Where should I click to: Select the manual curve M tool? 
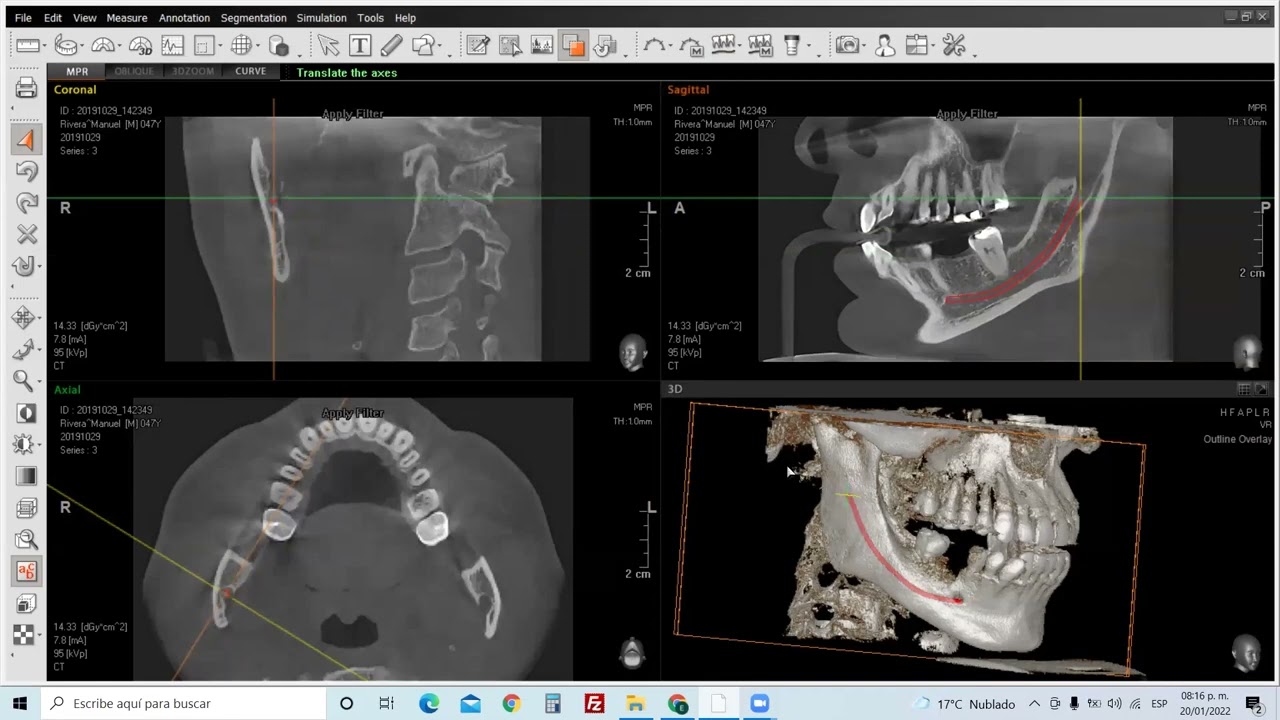click(x=691, y=45)
